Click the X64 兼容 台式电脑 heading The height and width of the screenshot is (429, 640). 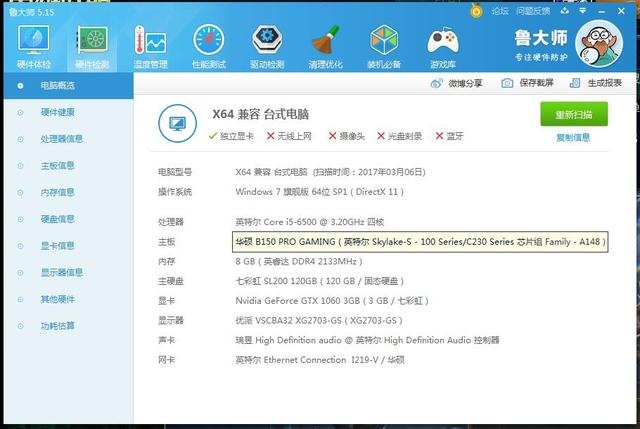(x=260, y=114)
